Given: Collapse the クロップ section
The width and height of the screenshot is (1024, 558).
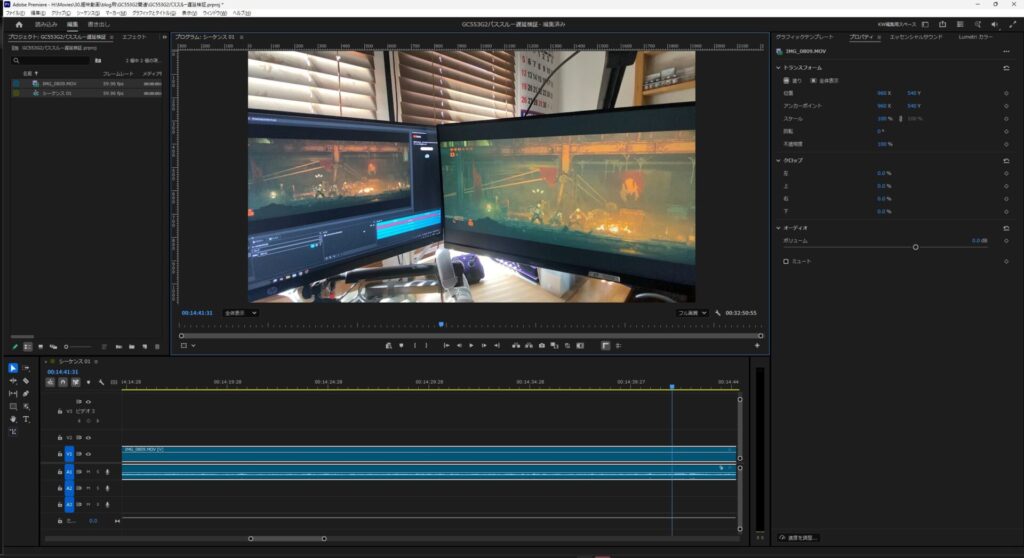Looking at the screenshot, I should [x=779, y=160].
